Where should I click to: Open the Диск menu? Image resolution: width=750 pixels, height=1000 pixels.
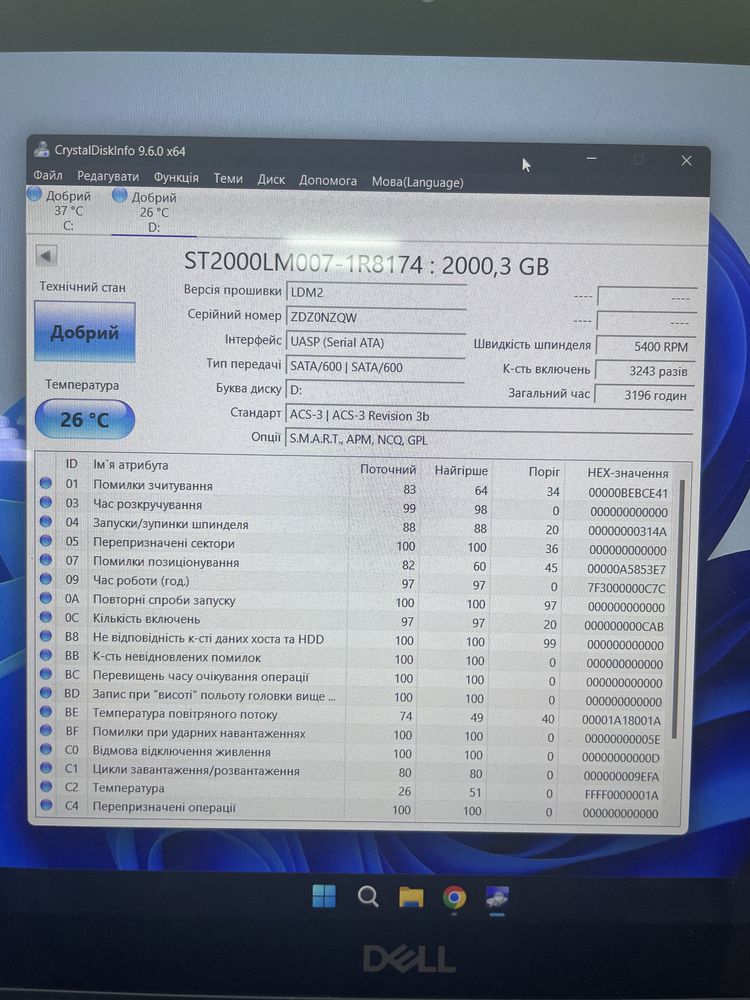(x=271, y=180)
